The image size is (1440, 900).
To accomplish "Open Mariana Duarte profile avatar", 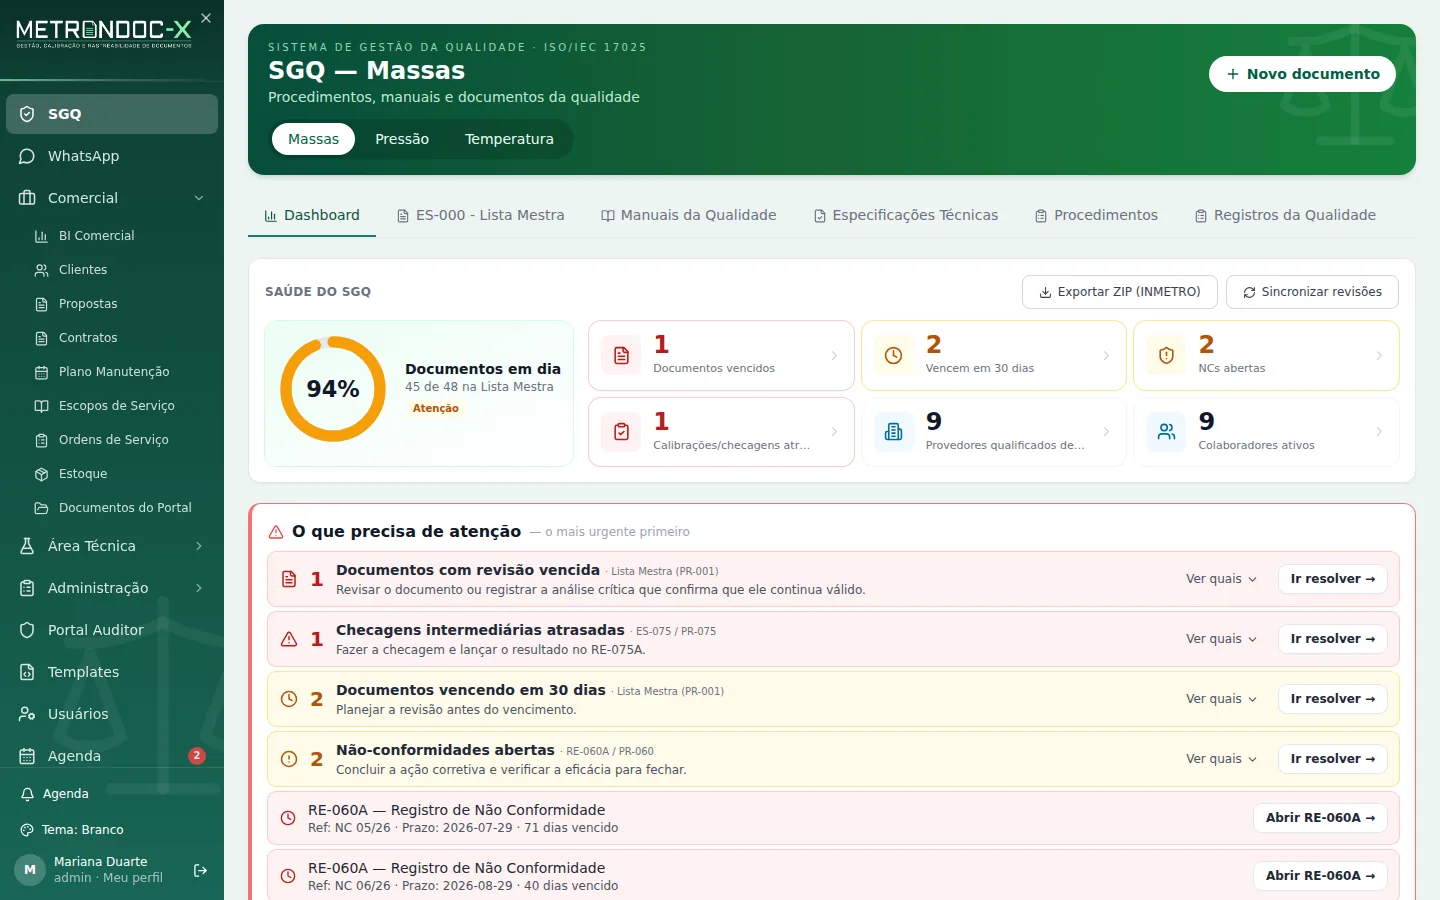I will [30, 870].
